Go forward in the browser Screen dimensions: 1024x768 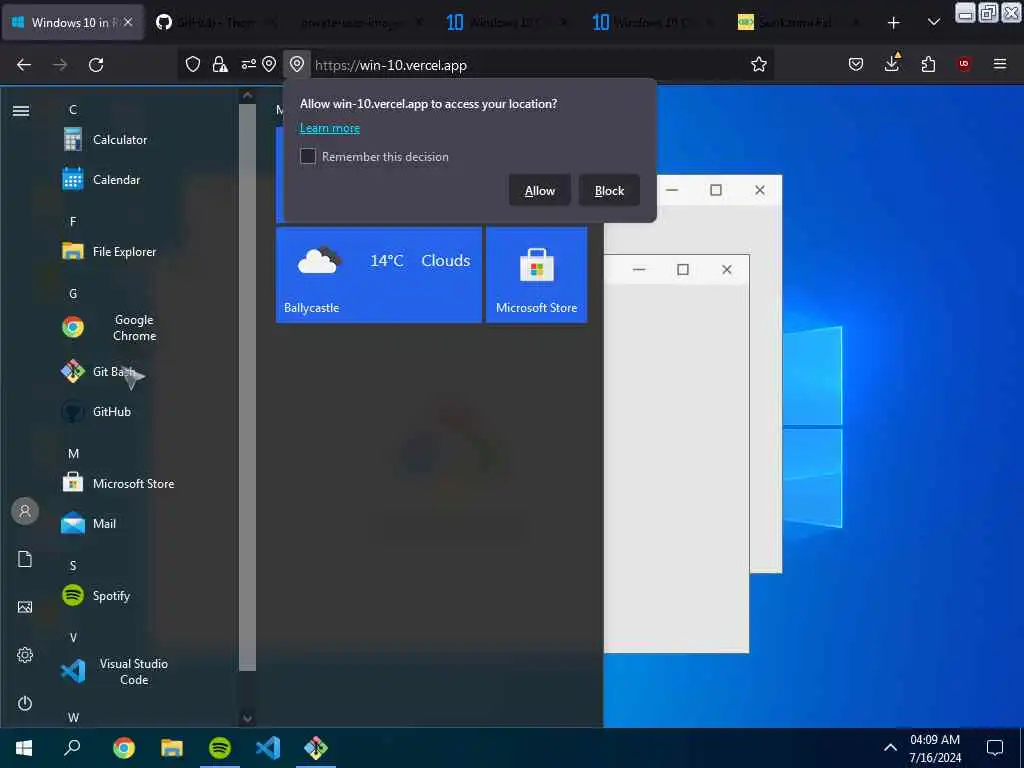point(60,65)
